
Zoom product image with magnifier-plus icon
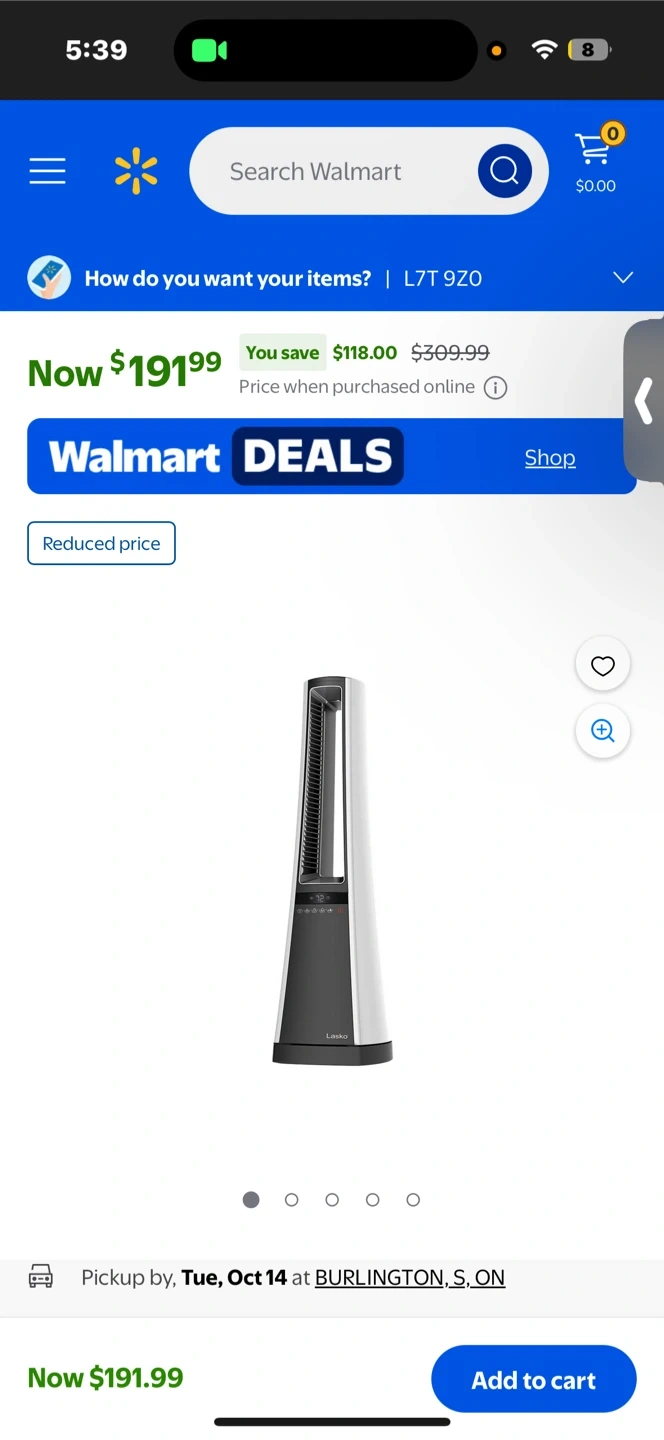603,731
